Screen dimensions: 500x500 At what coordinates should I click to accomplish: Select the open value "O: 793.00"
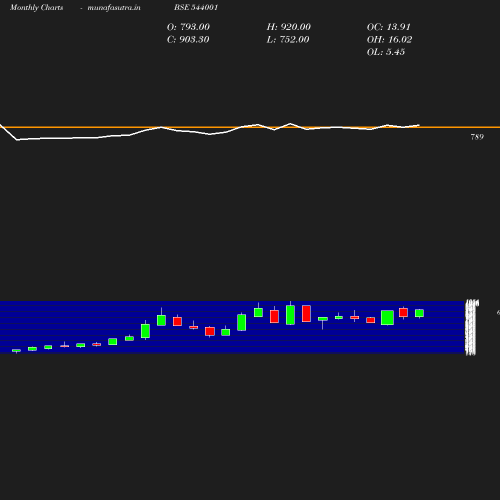[188, 27]
